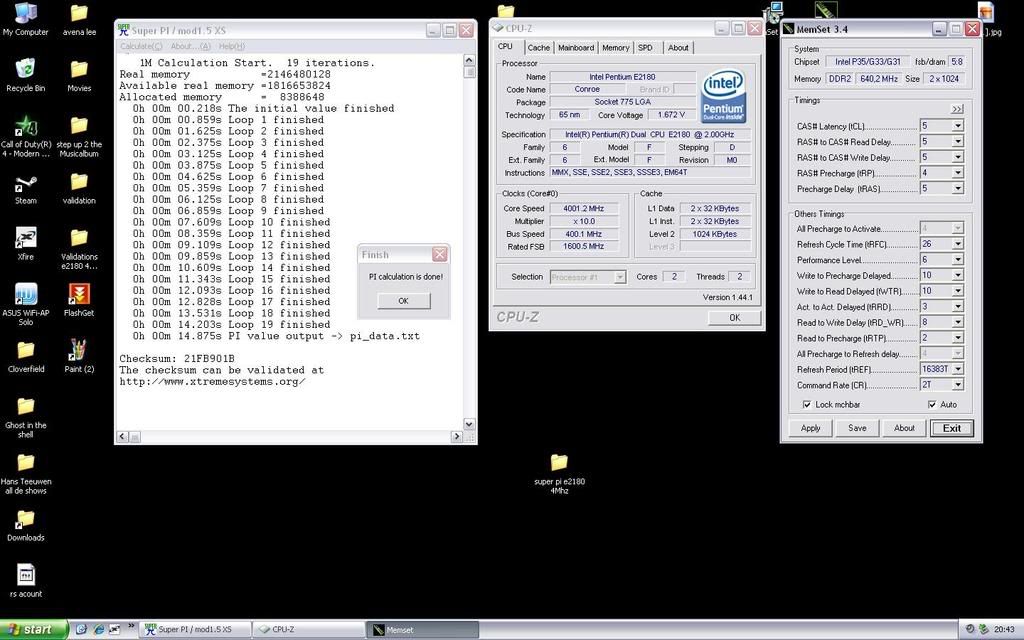The image size is (1024, 640).
Task: Toggle the Lock mchbar checkbox
Action: point(807,405)
